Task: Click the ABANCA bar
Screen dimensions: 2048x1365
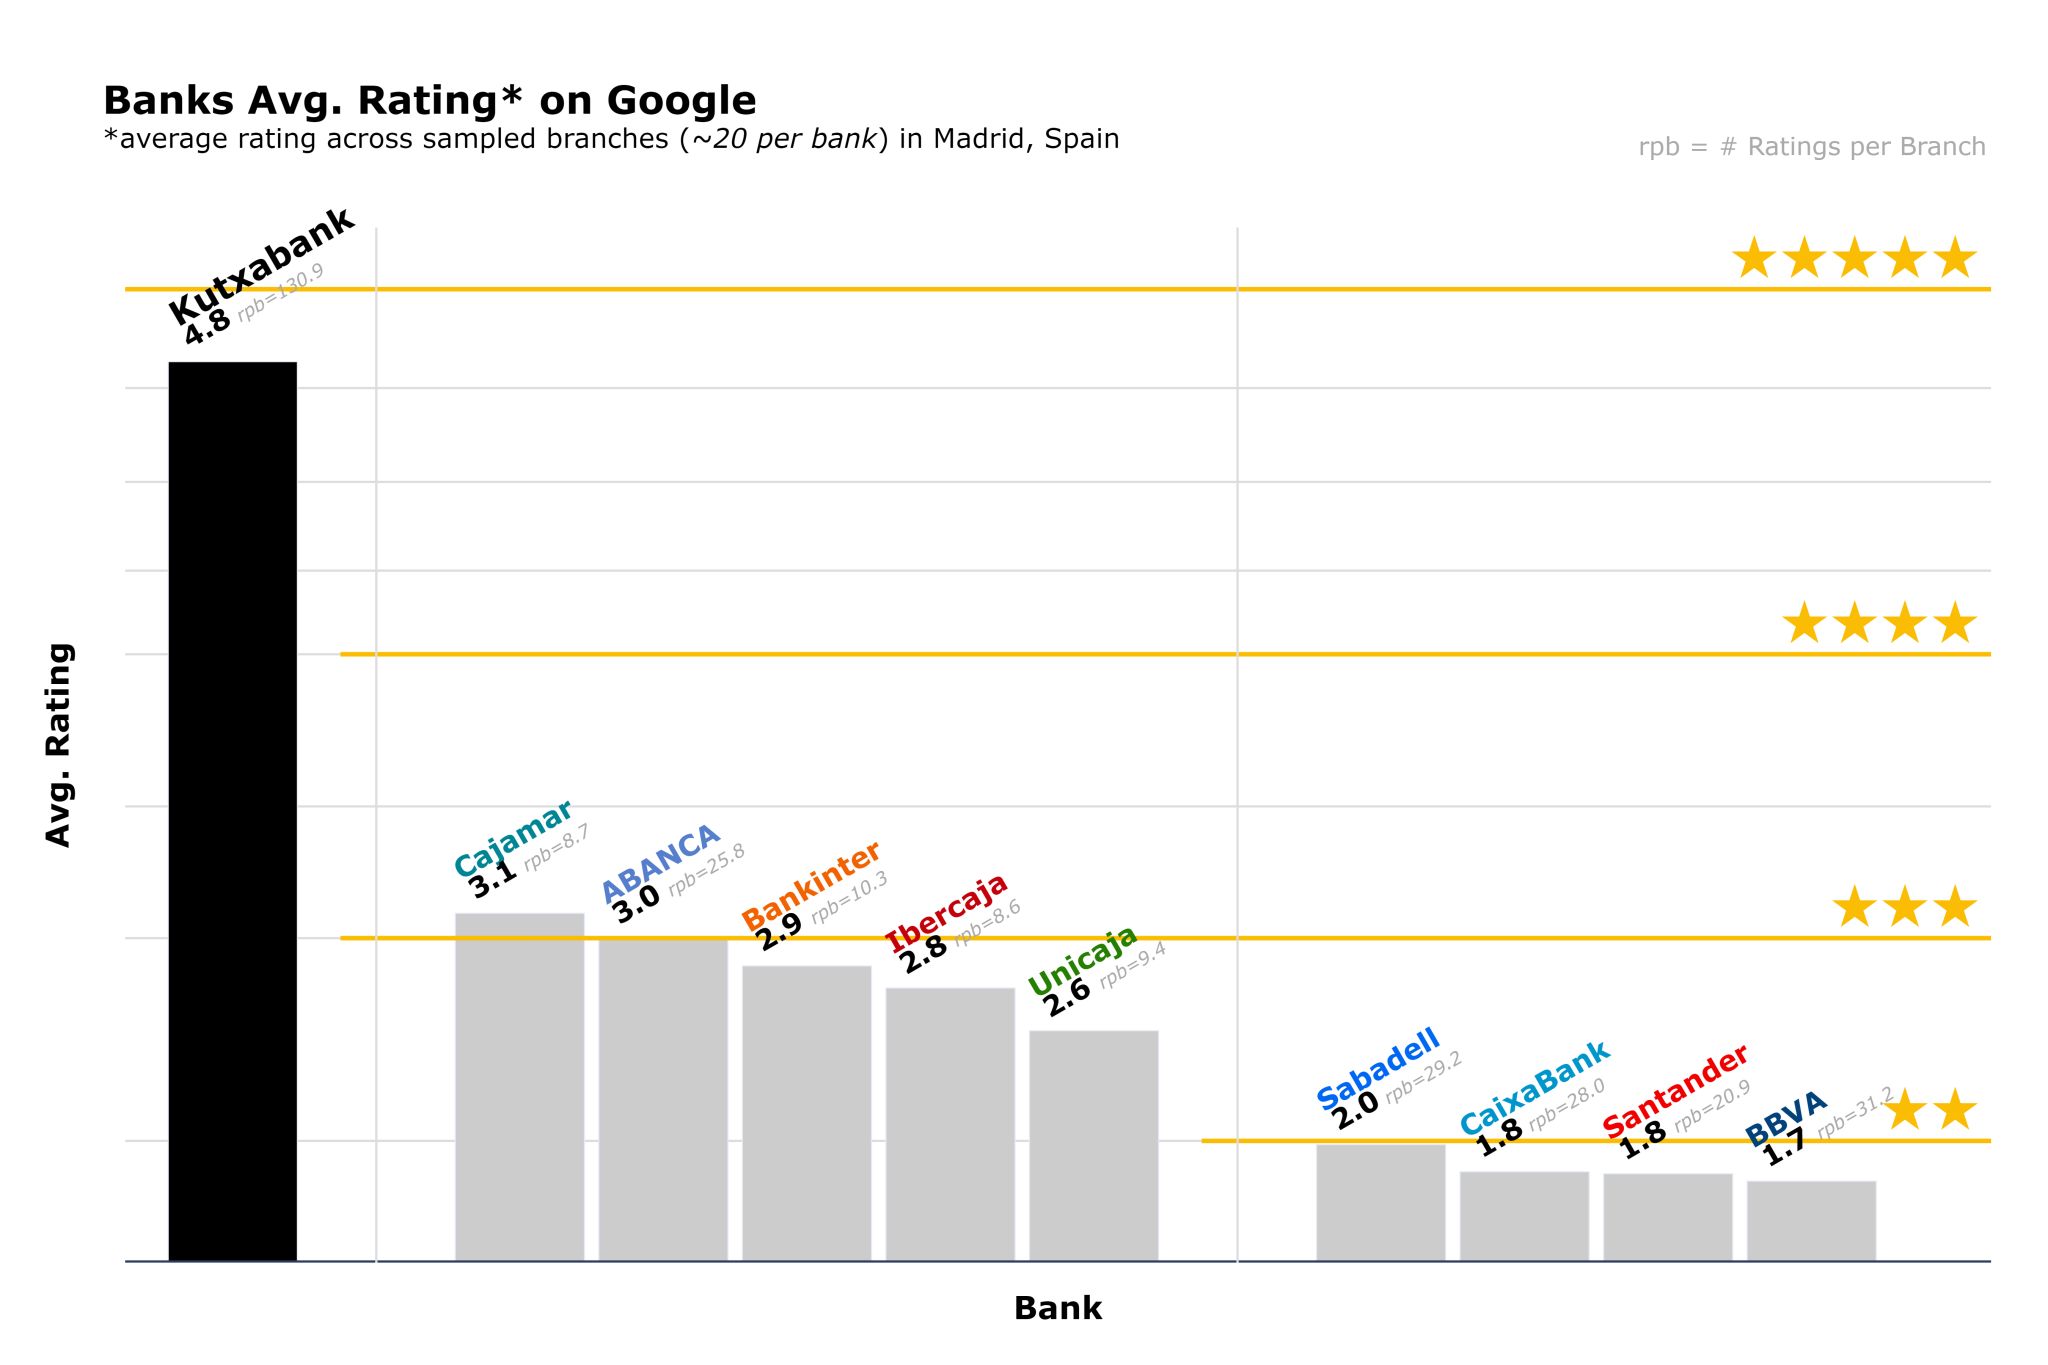Action: (663, 1100)
